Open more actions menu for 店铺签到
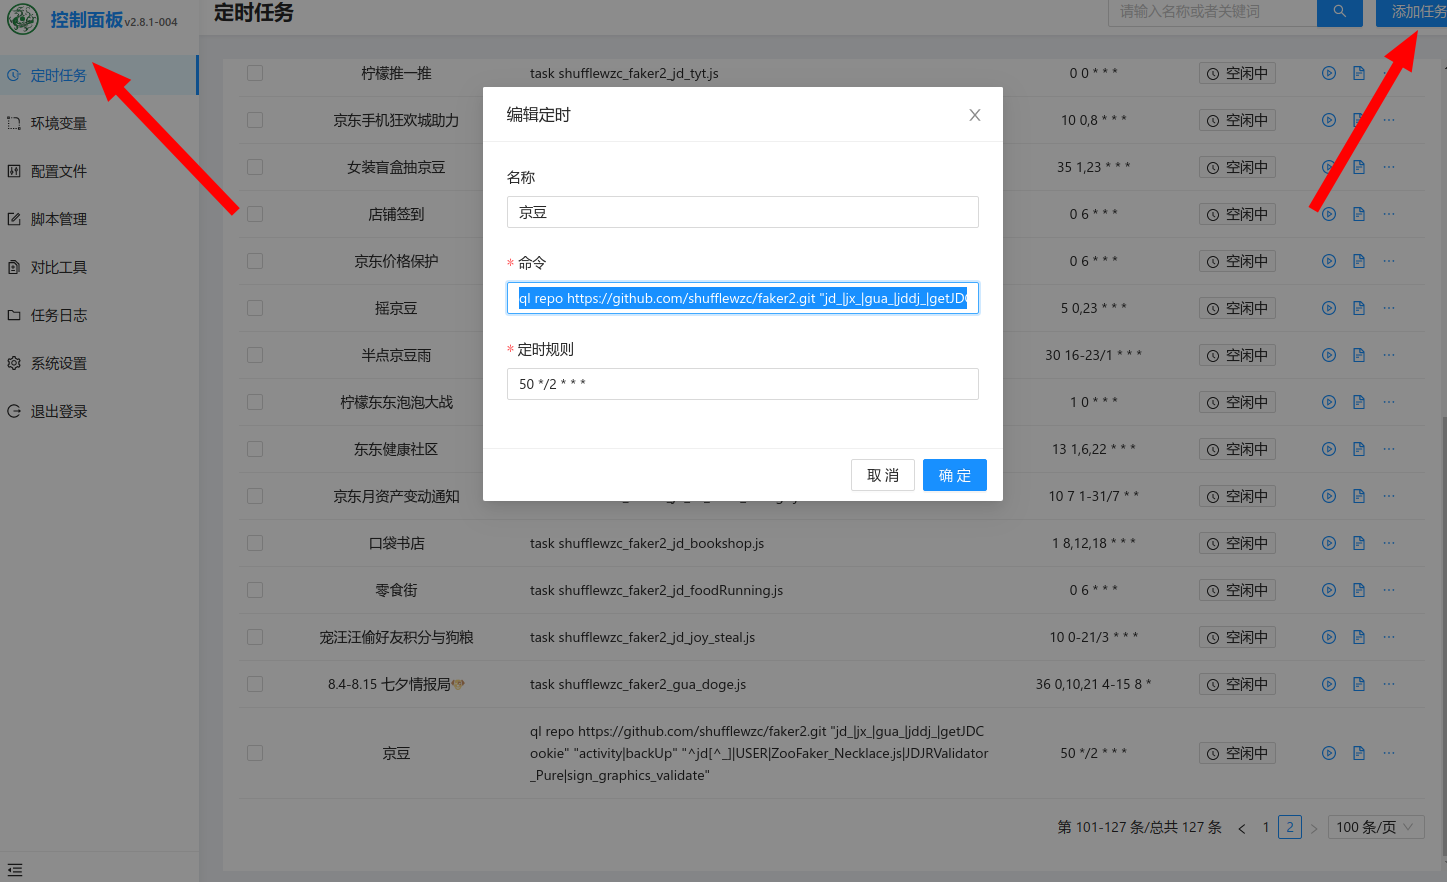 [1389, 214]
